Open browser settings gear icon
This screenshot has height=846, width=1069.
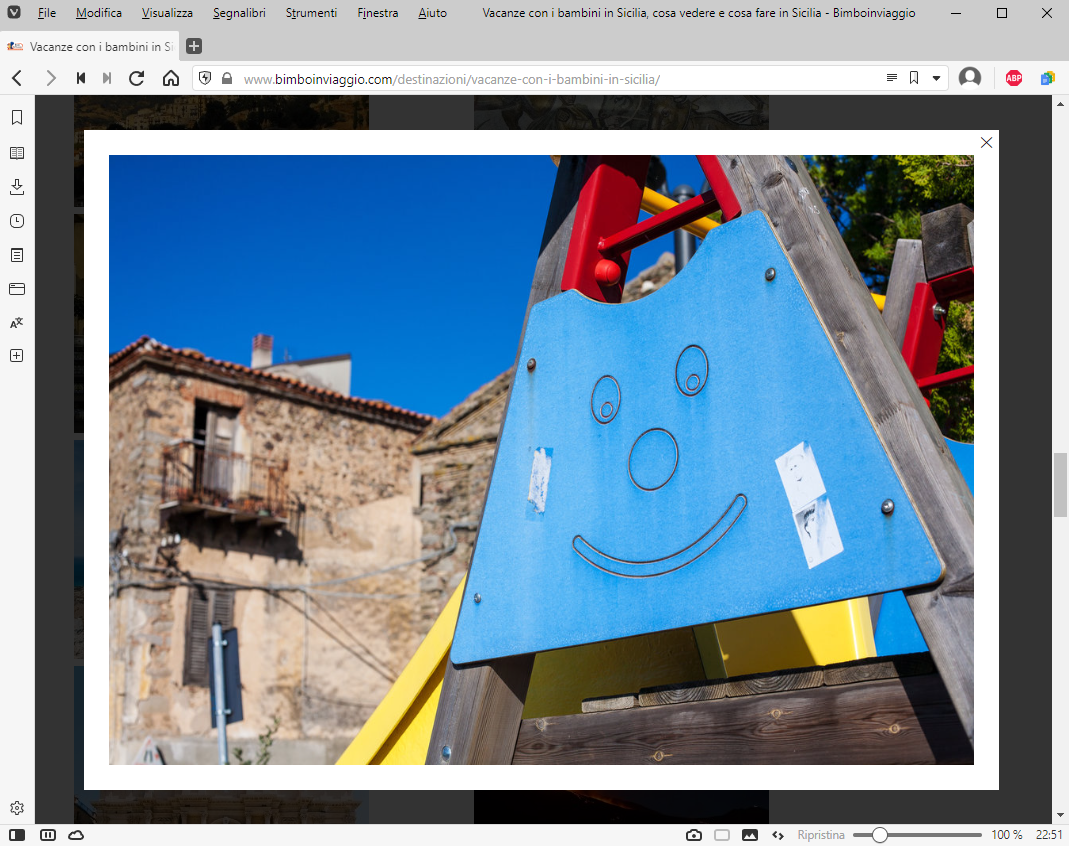[17, 808]
